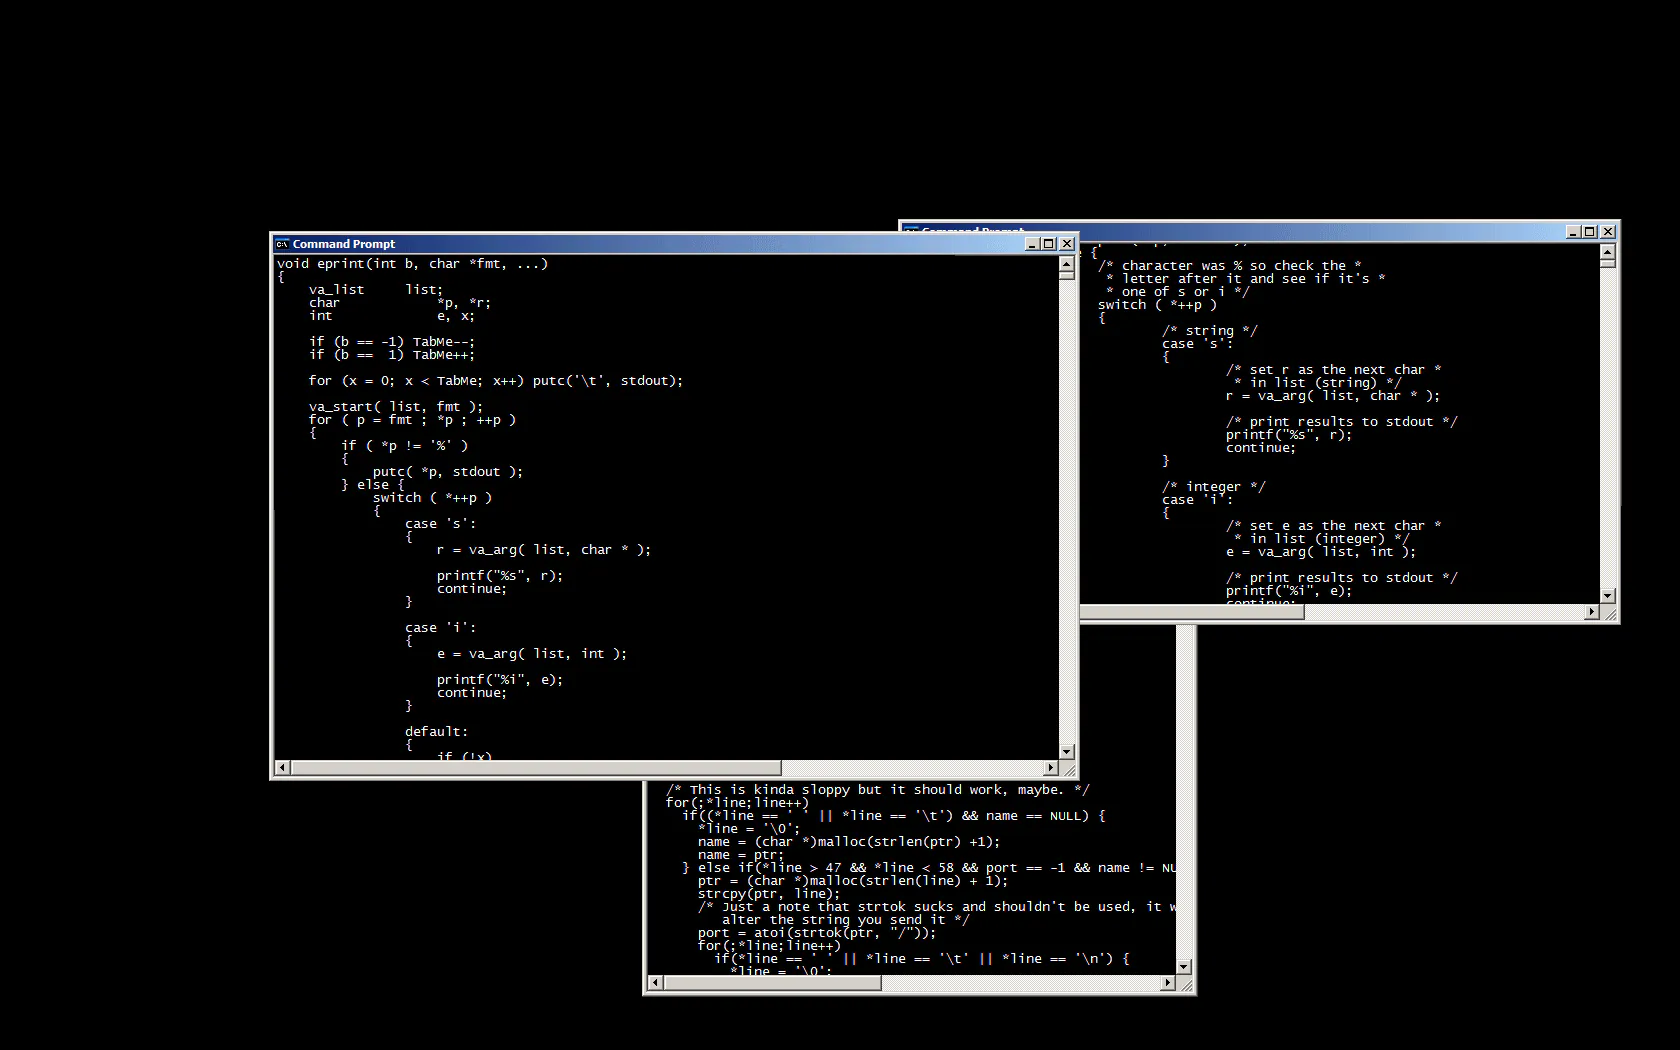Image resolution: width=1680 pixels, height=1050 pixels.
Task: Close the front eprint Command Prompt window
Action: coord(1067,244)
